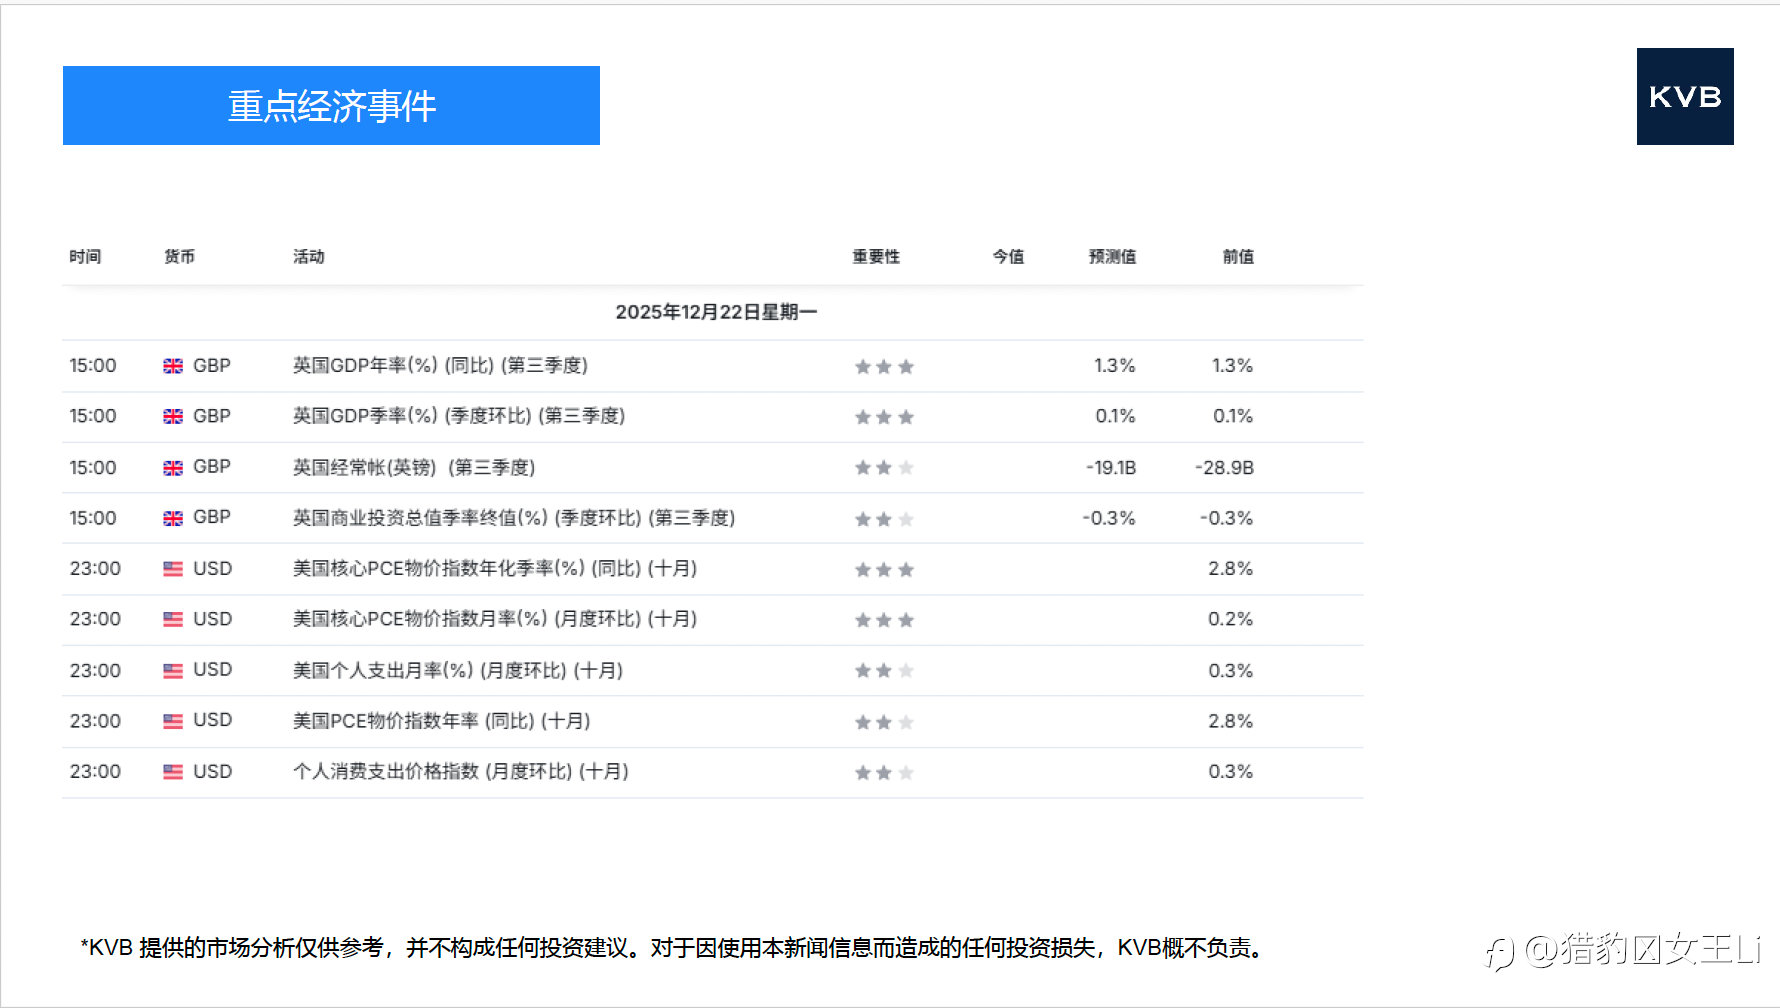Click the UK flag beside 英国商业投资总值
The height and width of the screenshot is (1008, 1780).
click(173, 518)
